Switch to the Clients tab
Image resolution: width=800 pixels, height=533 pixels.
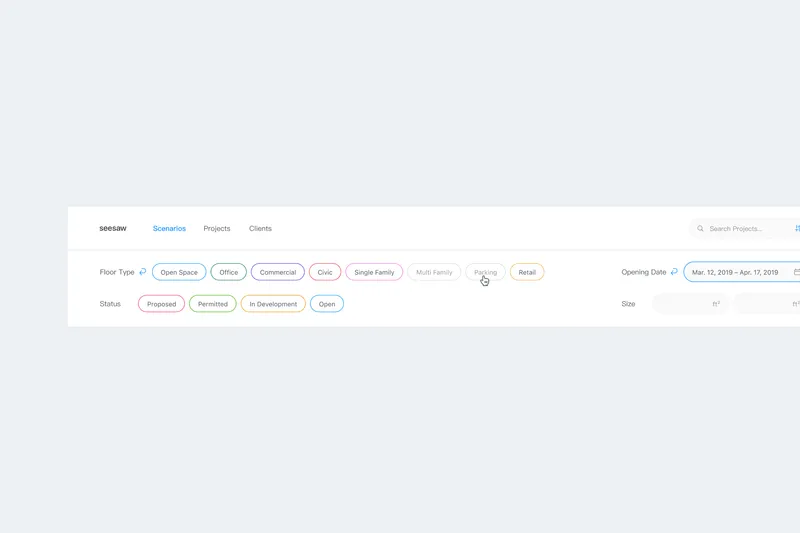point(260,229)
